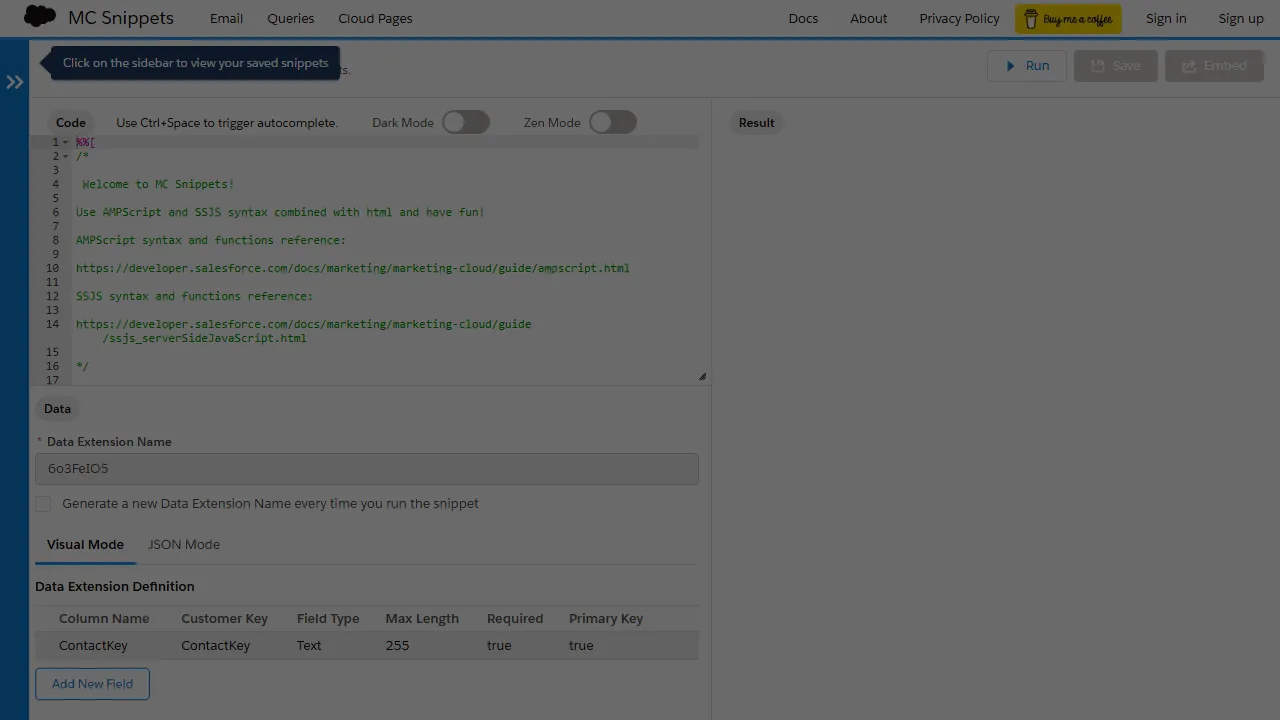This screenshot has width=1280, height=720.
Task: Check Generate a new Data Extension Name
Action: point(43,504)
